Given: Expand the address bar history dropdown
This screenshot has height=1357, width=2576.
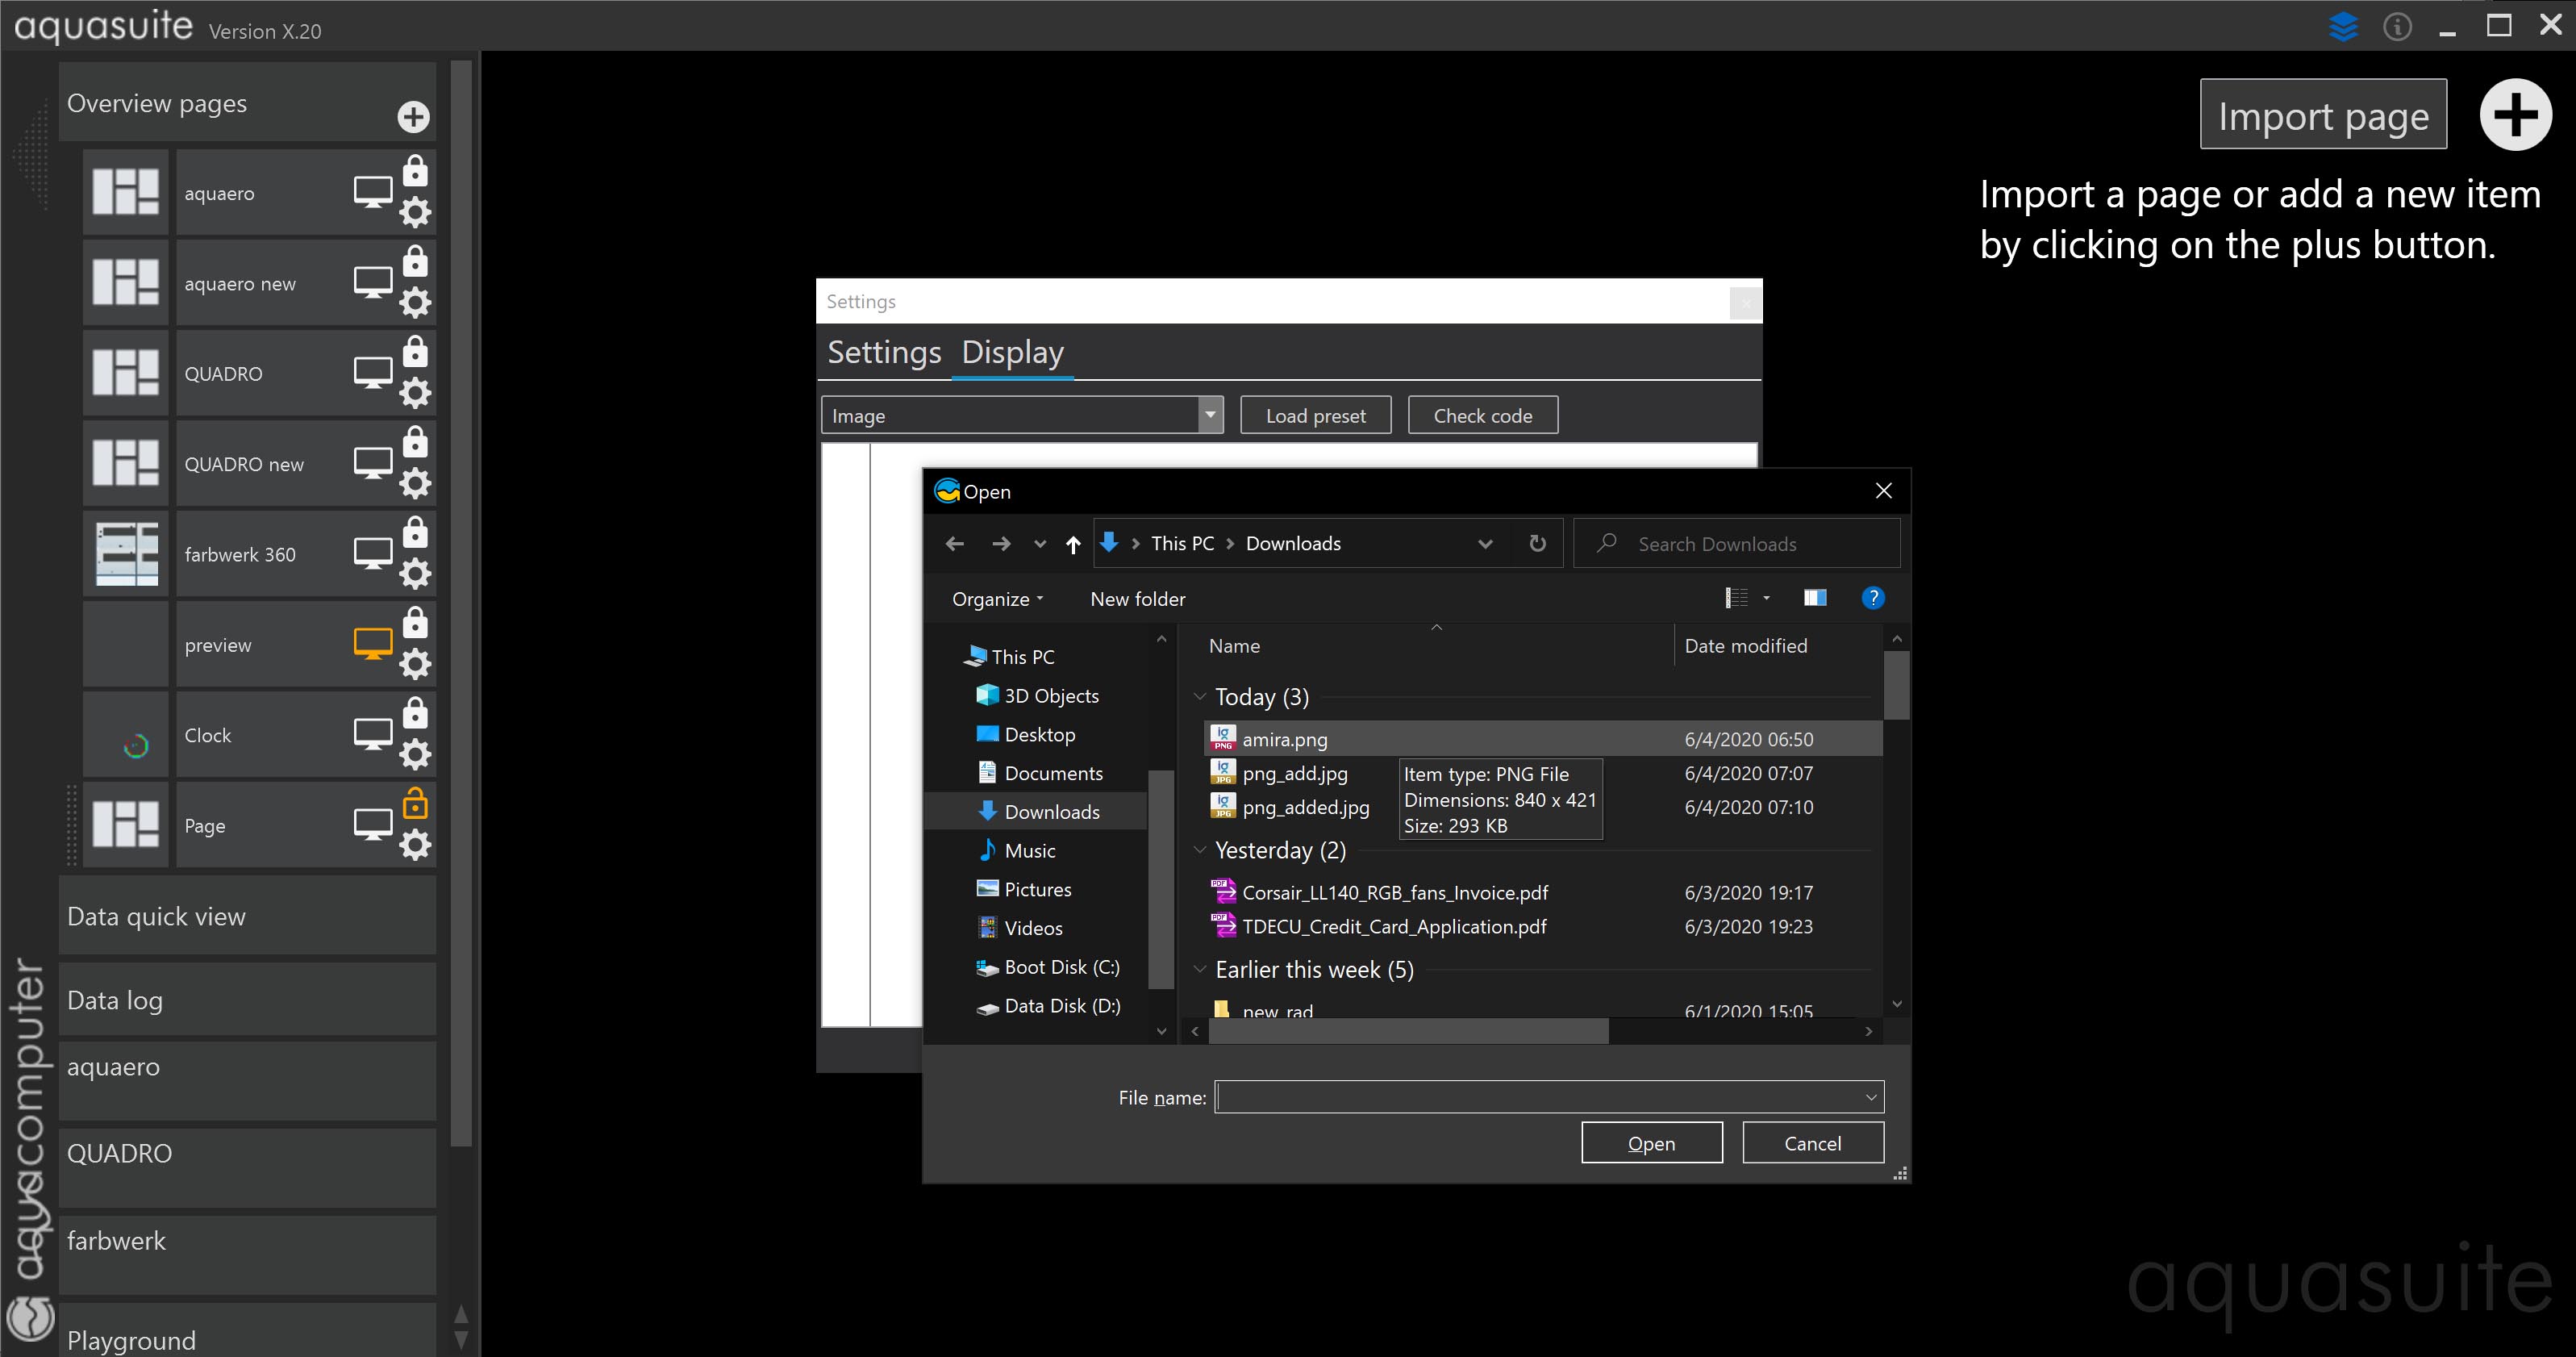Looking at the screenshot, I should (x=1485, y=544).
